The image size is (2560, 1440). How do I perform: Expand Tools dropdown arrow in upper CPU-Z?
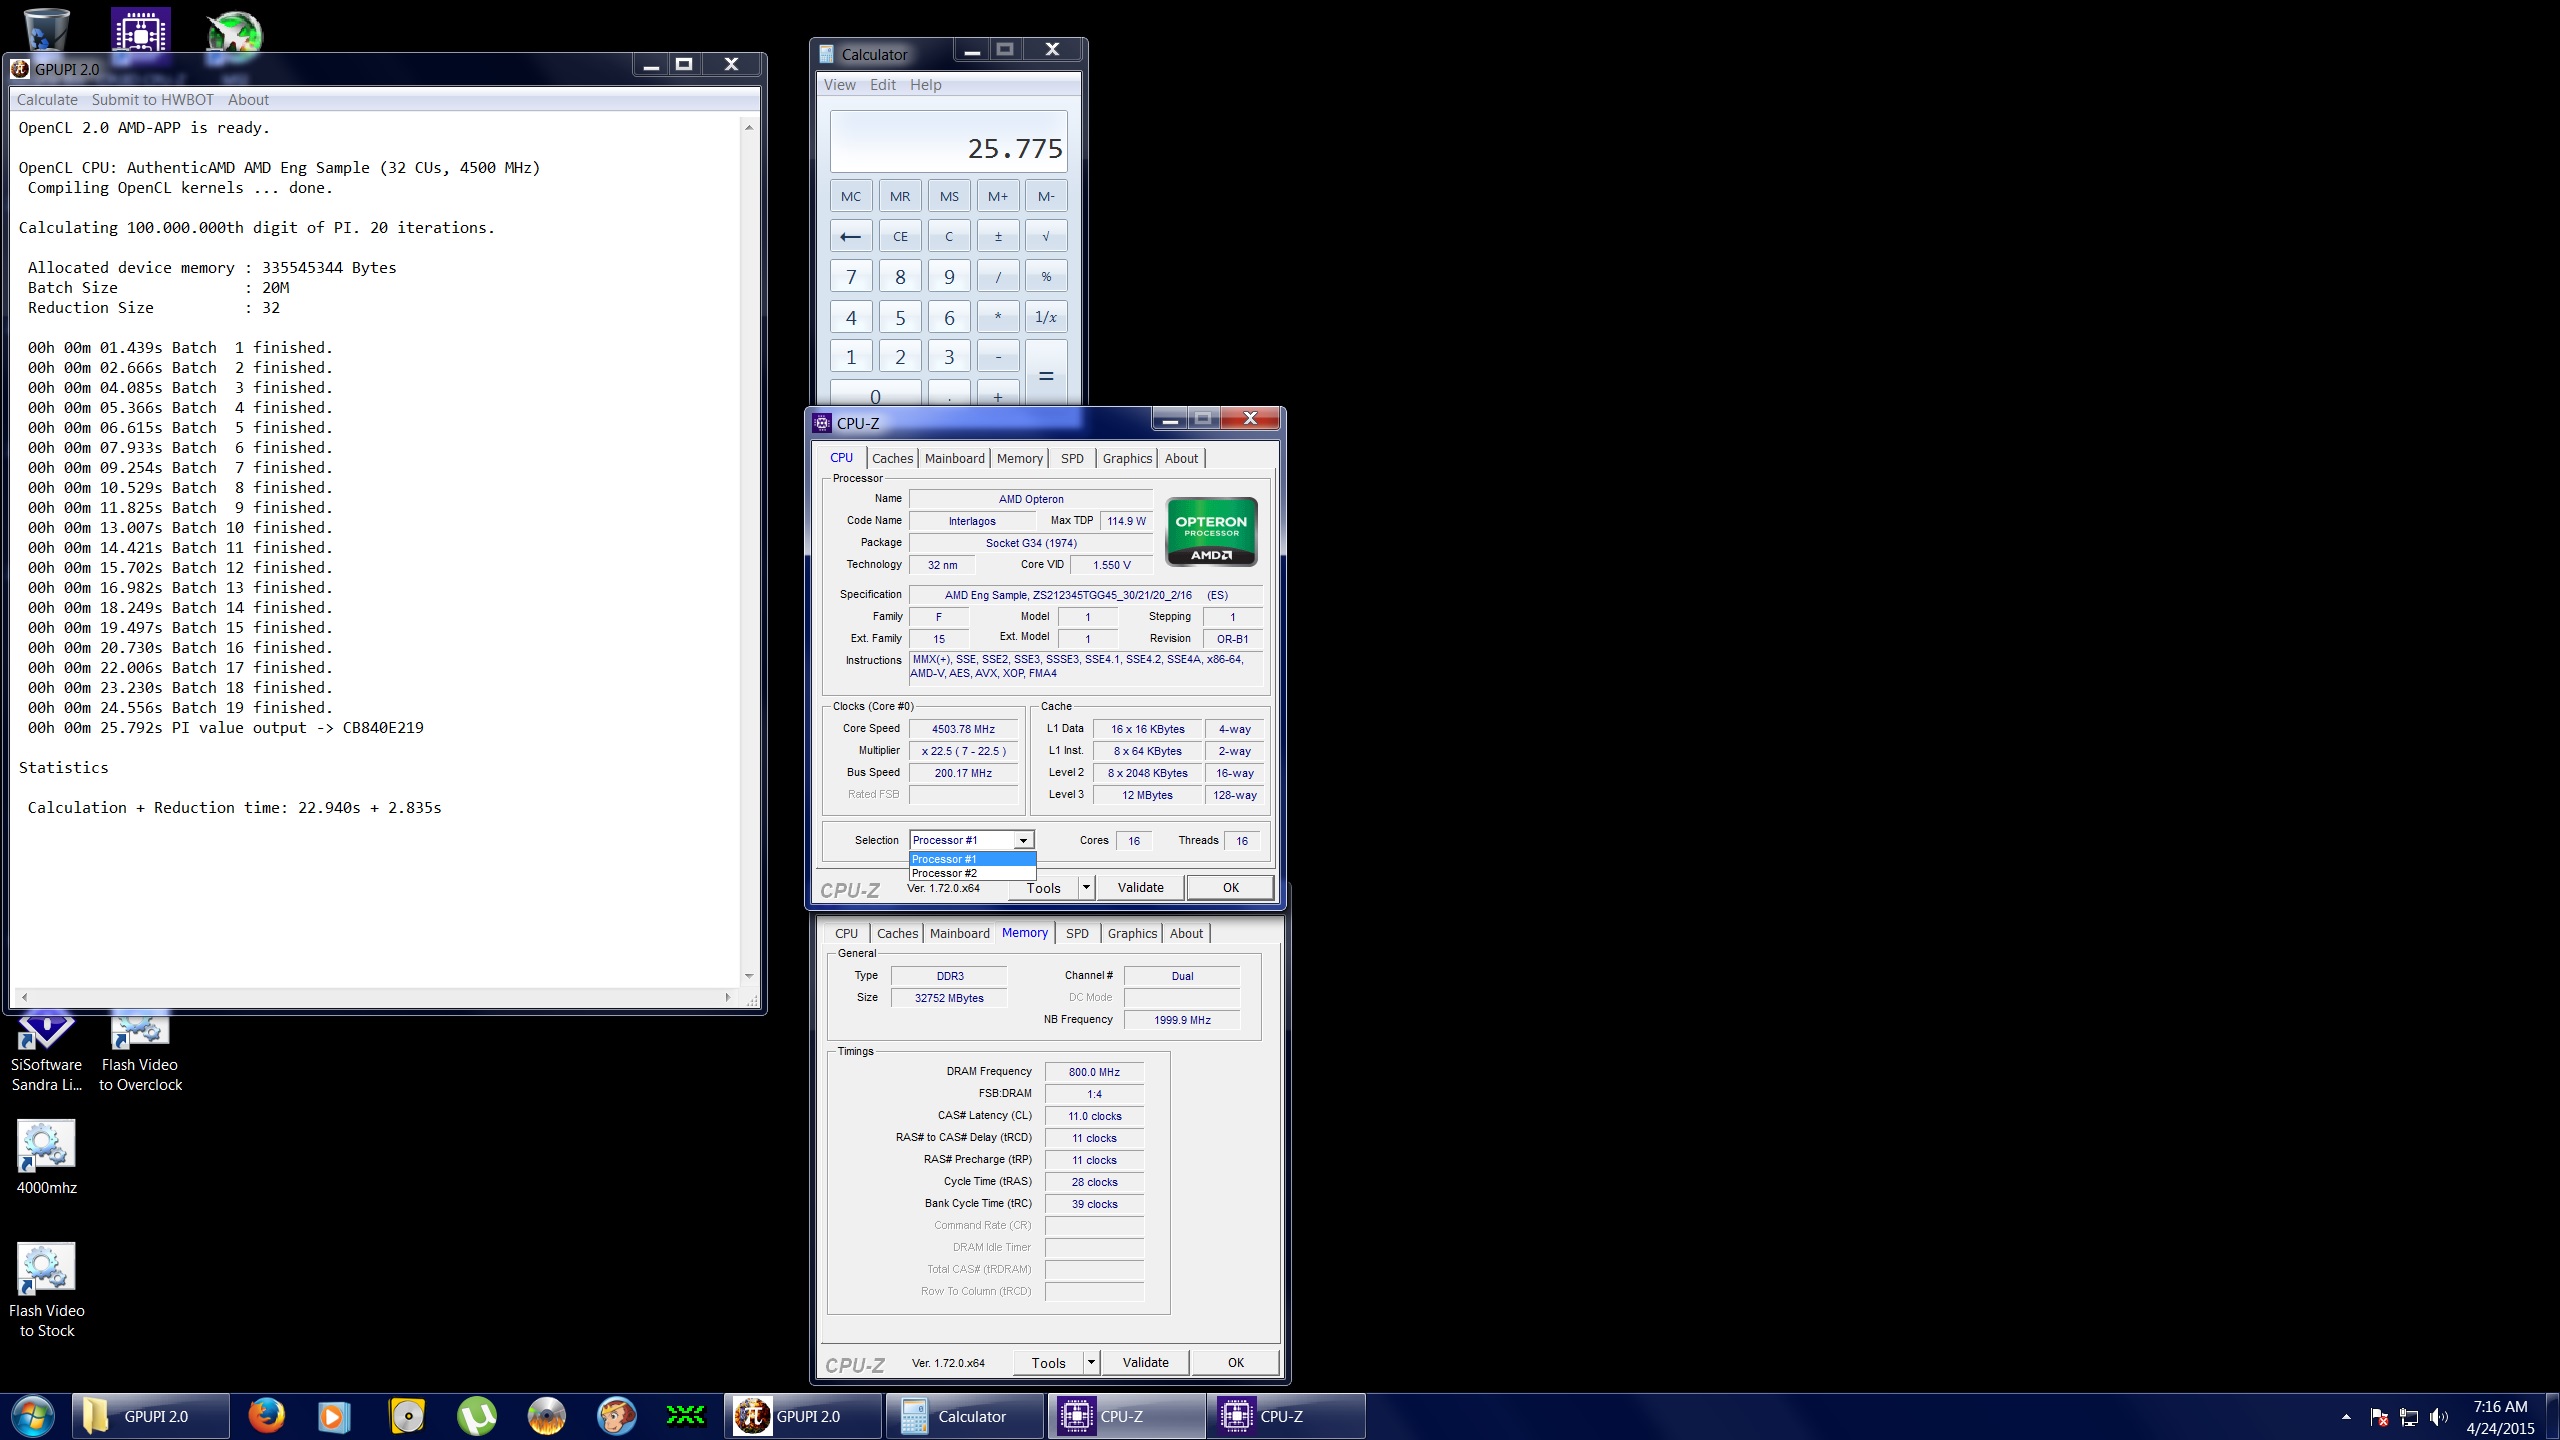[1086, 887]
